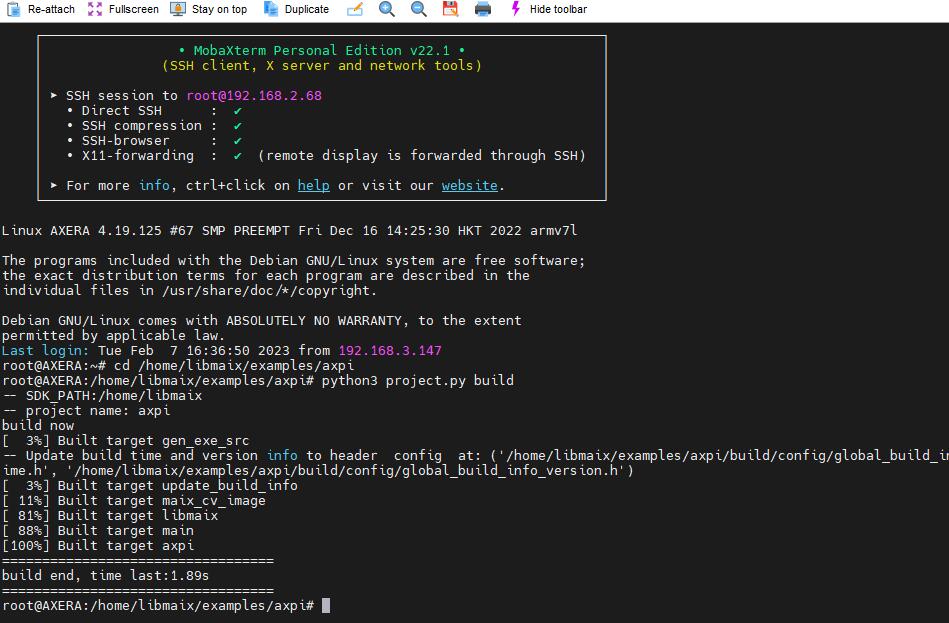Viewport: 949px width, 623px height.
Task: Click the last login IP 192.168.3.147
Action: 390,351
